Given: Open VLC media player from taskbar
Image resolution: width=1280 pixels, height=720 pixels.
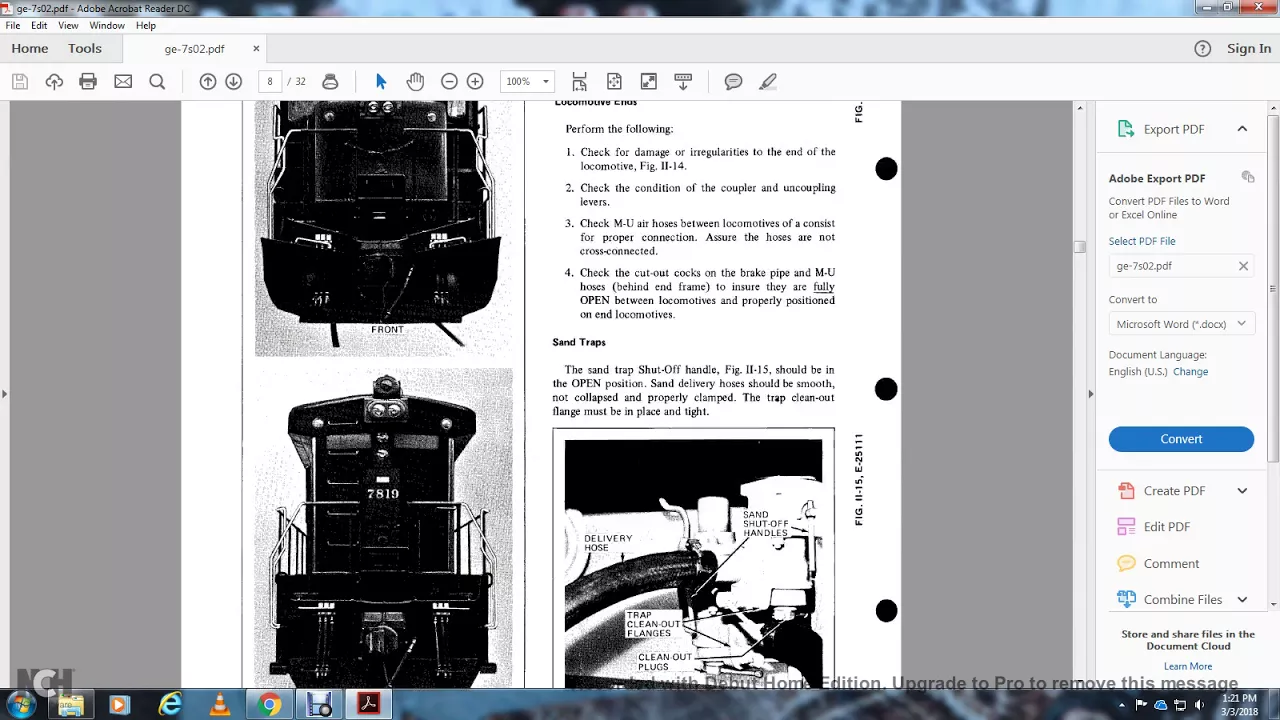Looking at the screenshot, I should (x=219, y=704).
